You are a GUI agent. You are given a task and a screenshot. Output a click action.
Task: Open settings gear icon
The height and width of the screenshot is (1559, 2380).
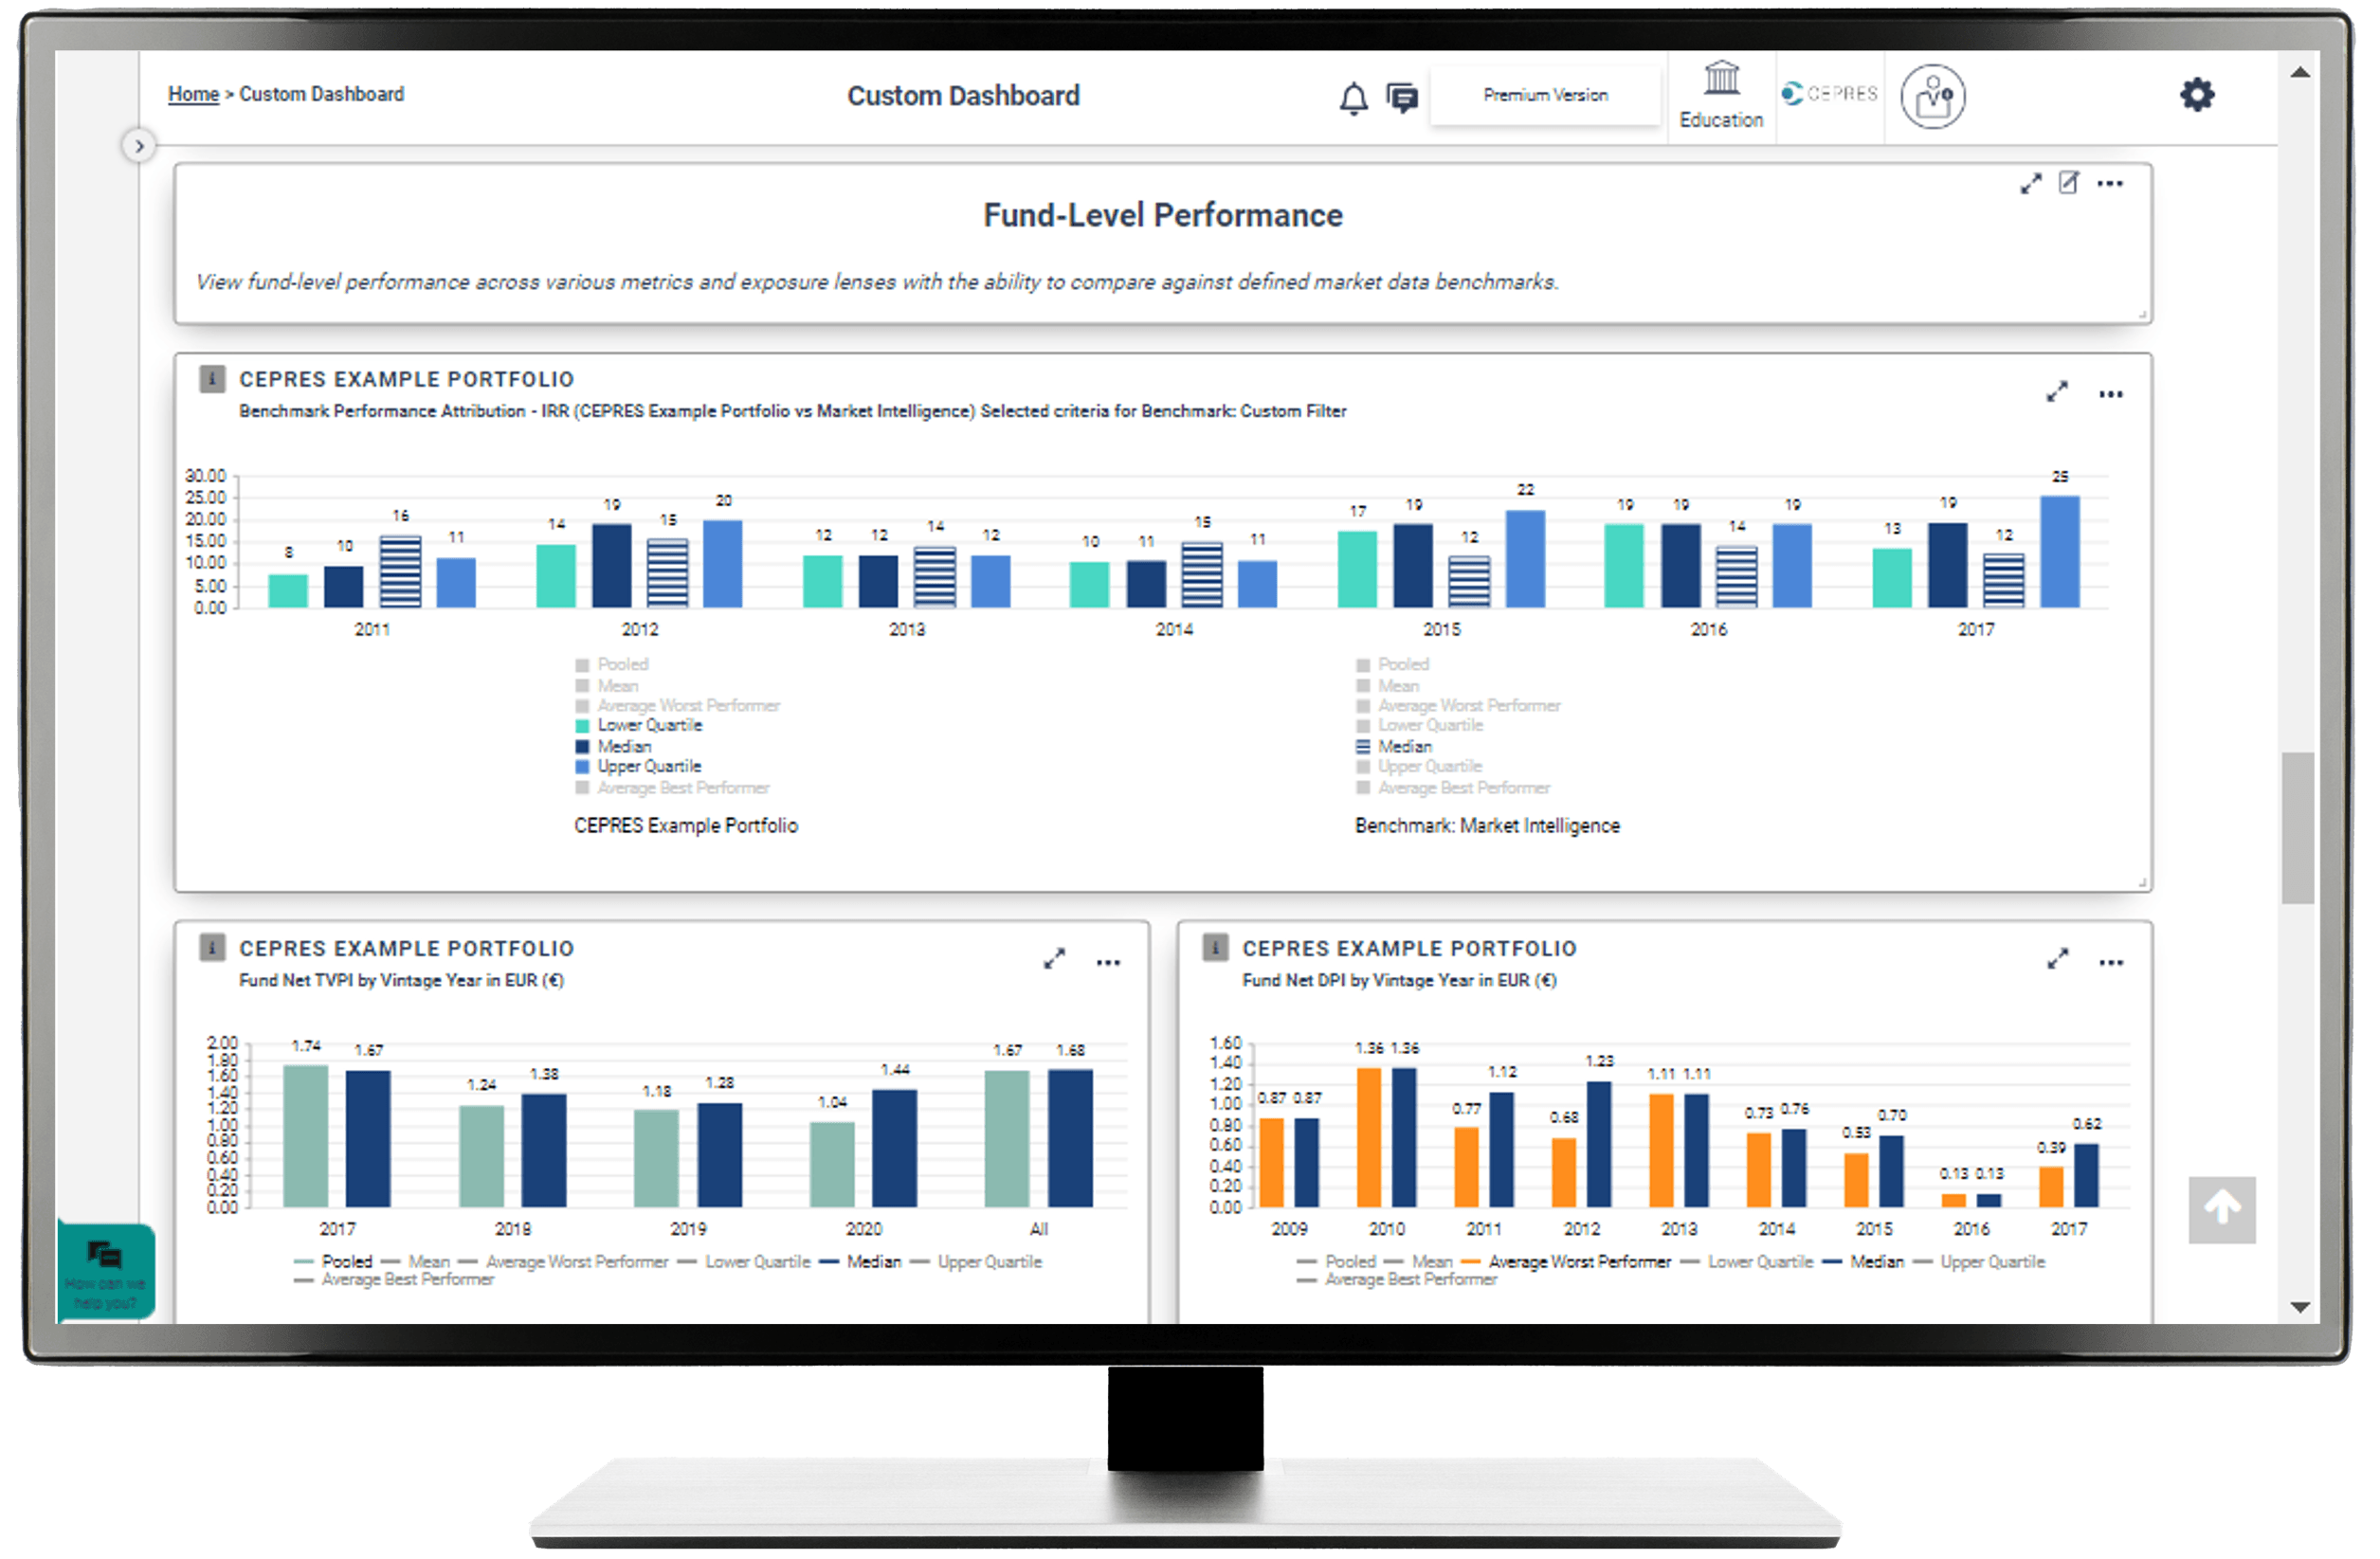pos(2197,95)
